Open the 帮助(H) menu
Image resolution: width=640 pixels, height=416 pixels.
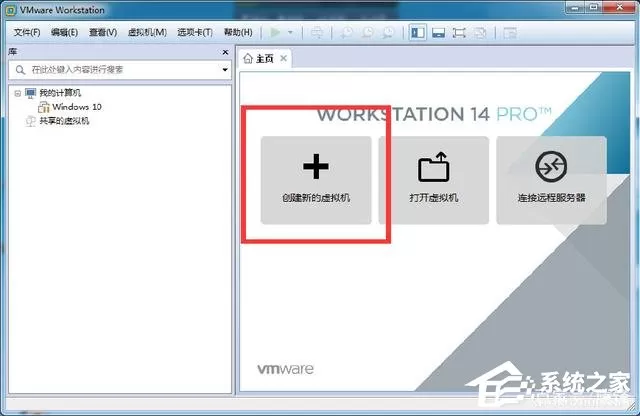[x=238, y=32]
